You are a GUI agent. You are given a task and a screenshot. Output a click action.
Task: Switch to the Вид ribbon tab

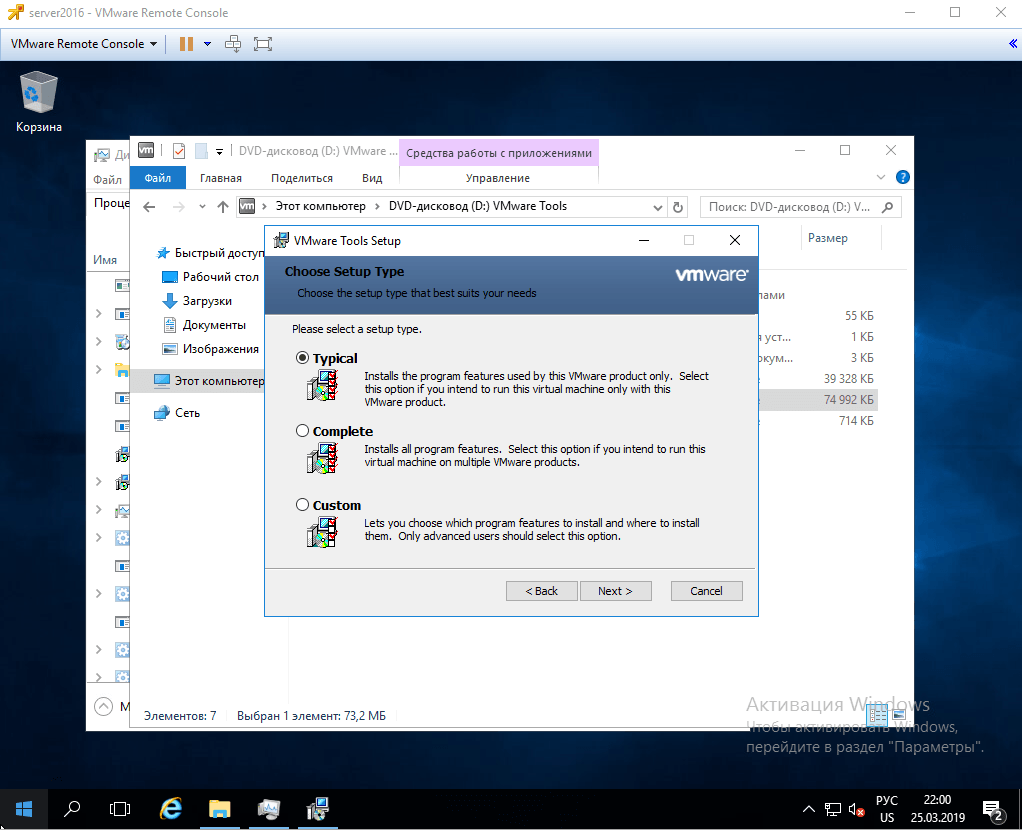(x=372, y=178)
